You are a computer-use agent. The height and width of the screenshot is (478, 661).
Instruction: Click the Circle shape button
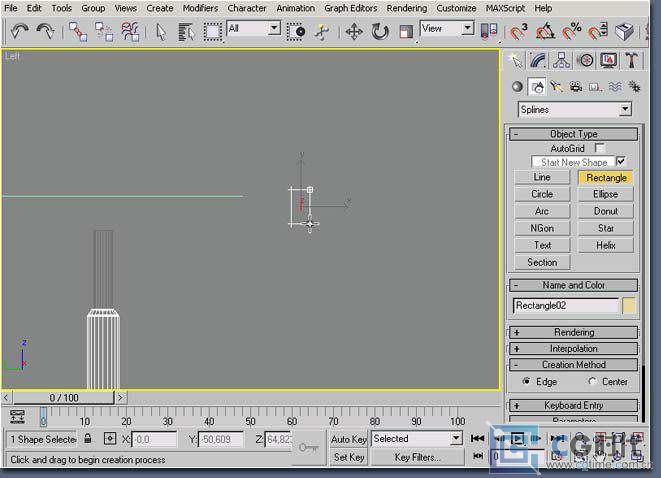pyautogui.click(x=542, y=194)
